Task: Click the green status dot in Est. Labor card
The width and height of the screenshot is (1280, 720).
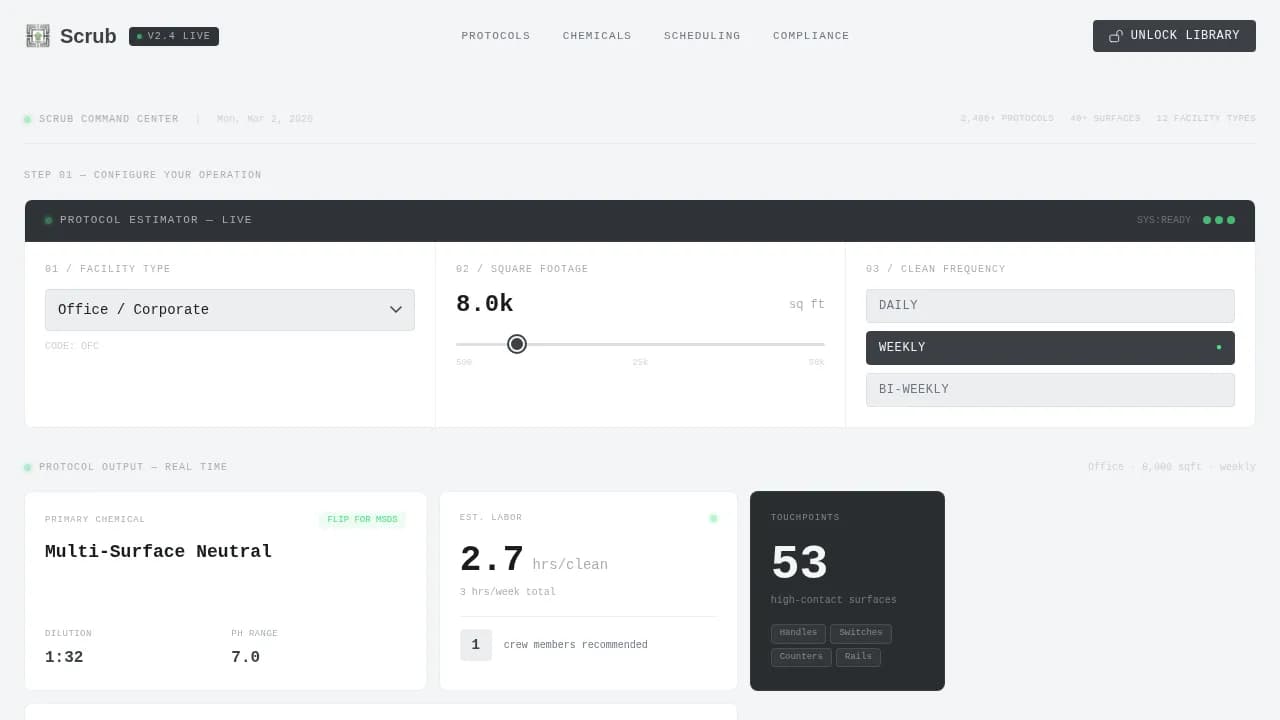Action: (x=713, y=518)
